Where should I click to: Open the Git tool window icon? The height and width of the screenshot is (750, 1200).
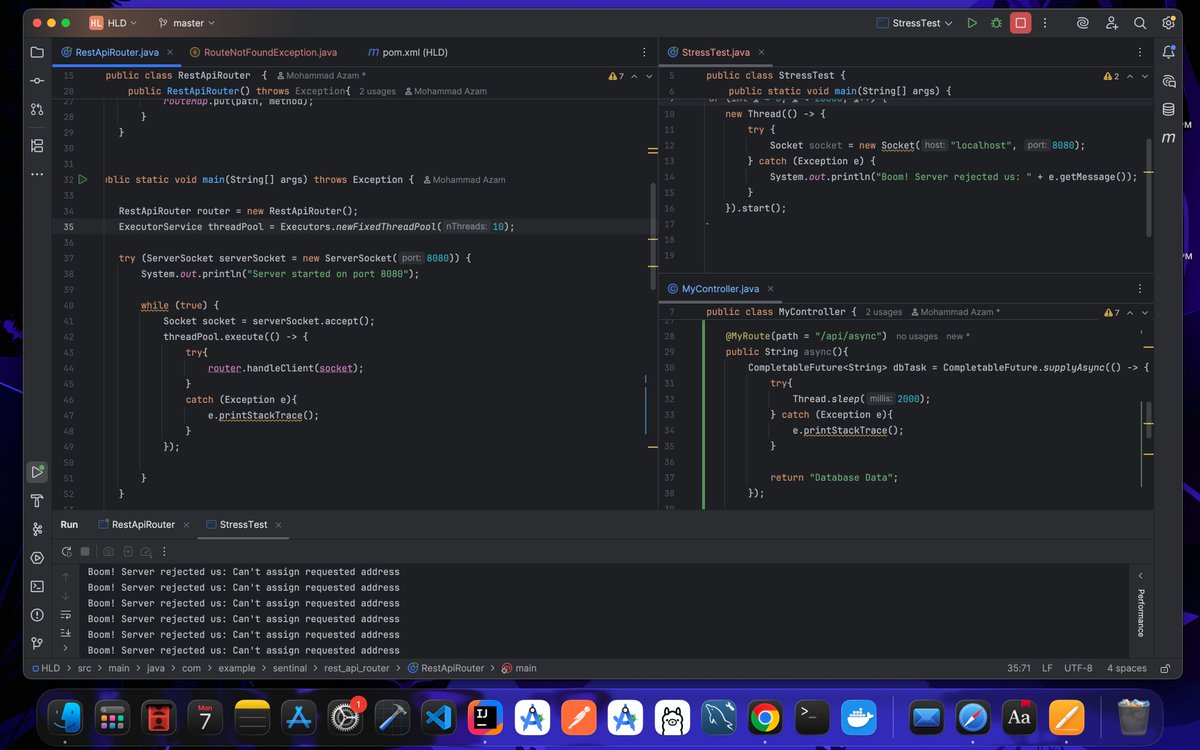pyautogui.click(x=37, y=643)
